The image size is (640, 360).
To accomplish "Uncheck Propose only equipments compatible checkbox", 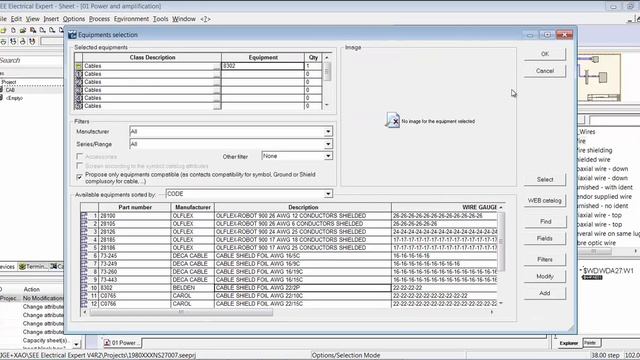I will pyautogui.click(x=80, y=177).
